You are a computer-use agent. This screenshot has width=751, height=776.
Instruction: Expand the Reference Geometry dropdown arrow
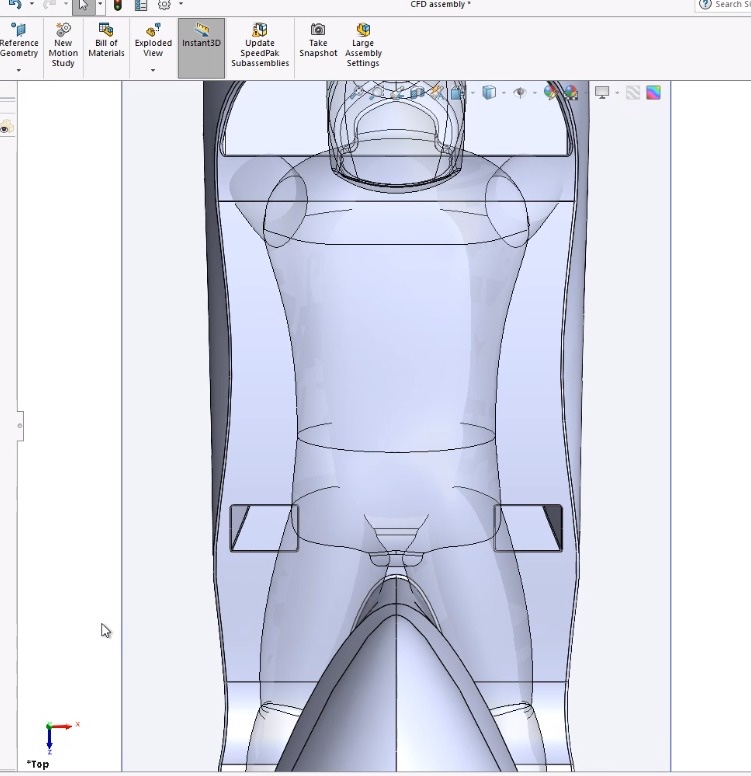18,71
